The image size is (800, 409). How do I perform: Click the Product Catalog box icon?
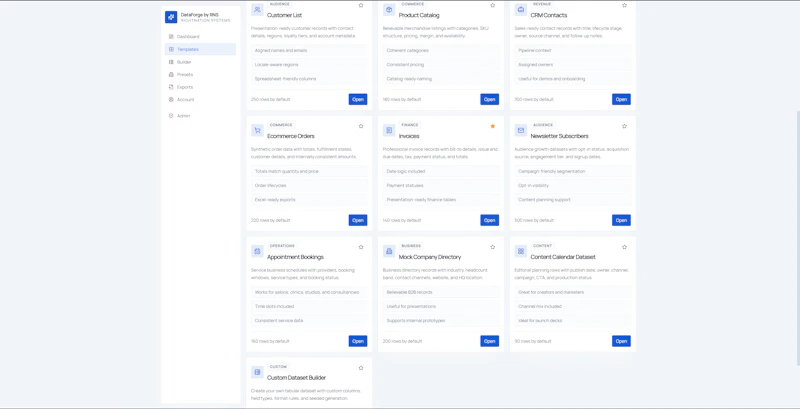pyautogui.click(x=389, y=10)
